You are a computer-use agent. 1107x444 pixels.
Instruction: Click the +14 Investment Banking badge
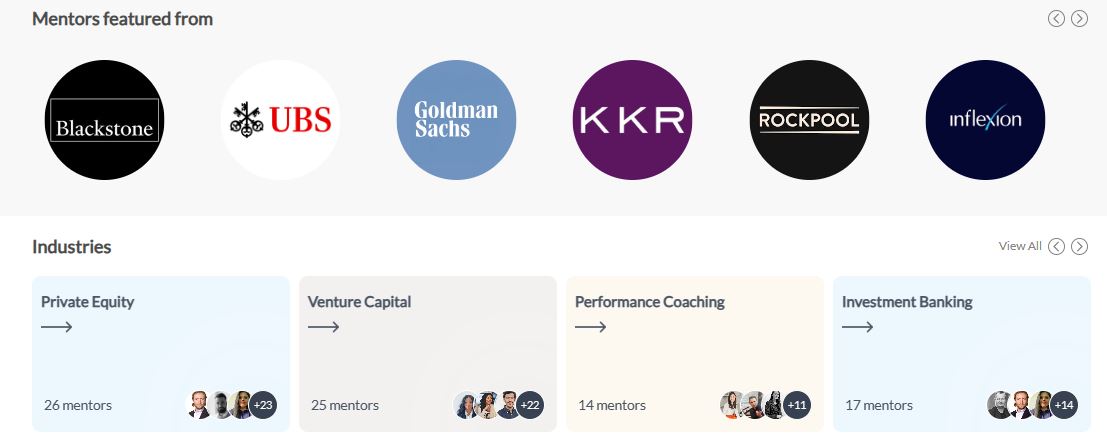(1064, 405)
